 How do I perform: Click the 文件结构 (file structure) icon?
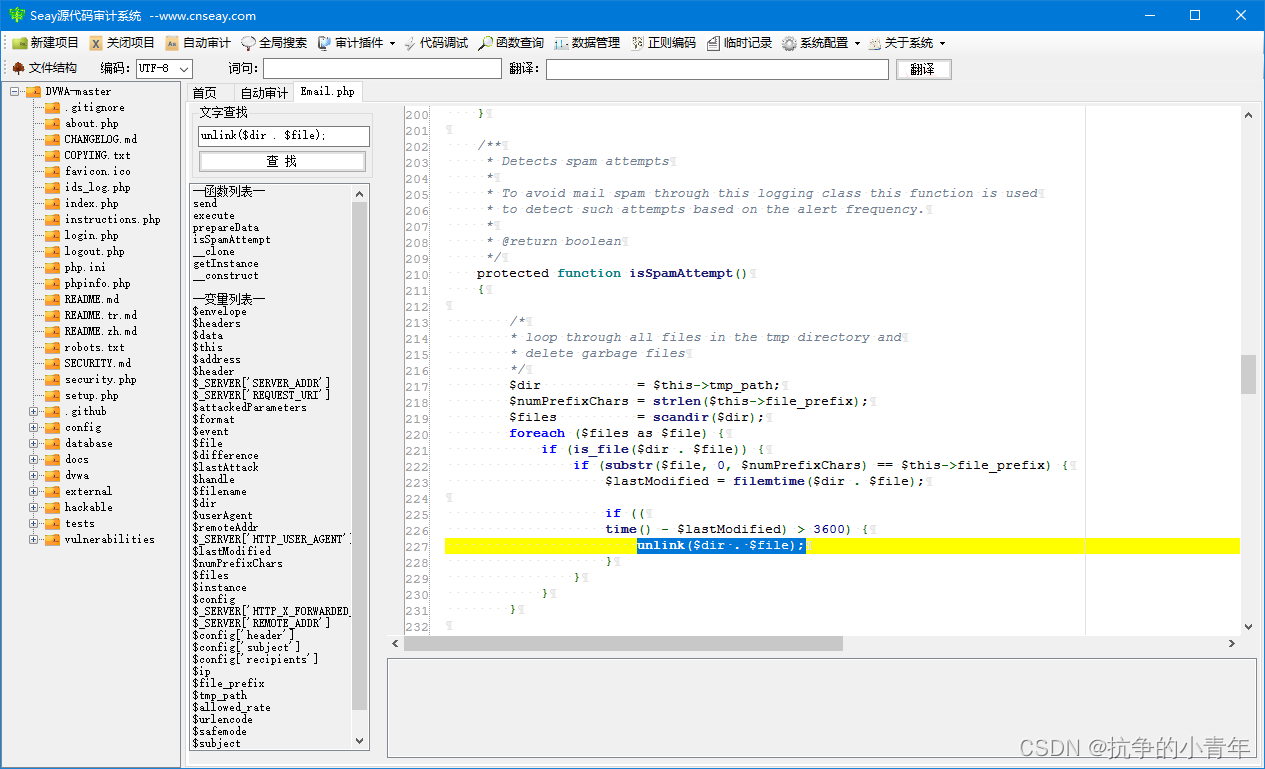coord(18,68)
